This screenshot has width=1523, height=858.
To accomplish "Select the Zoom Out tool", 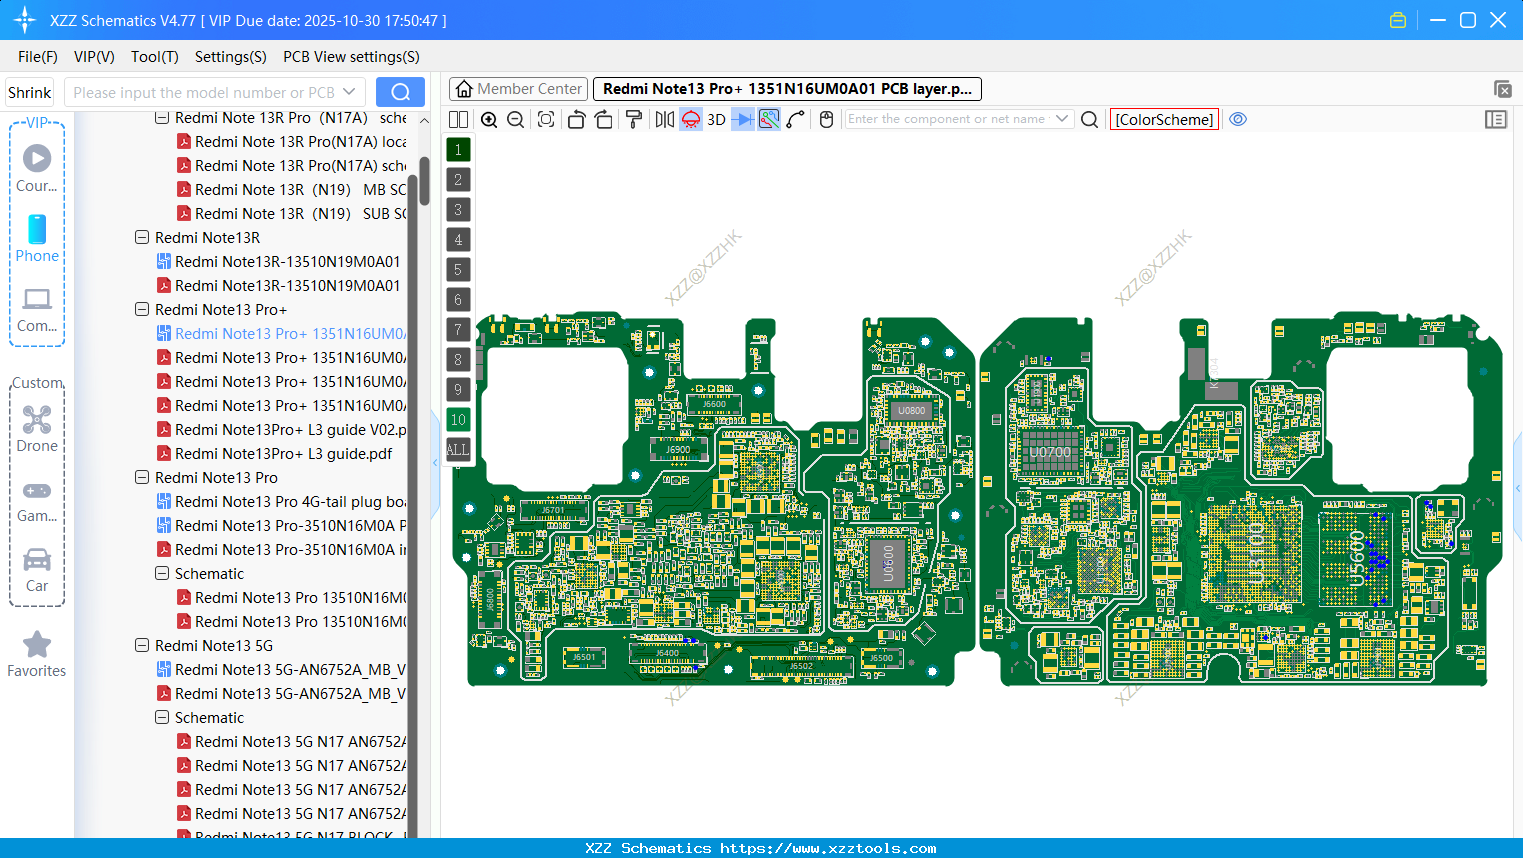I will (515, 119).
